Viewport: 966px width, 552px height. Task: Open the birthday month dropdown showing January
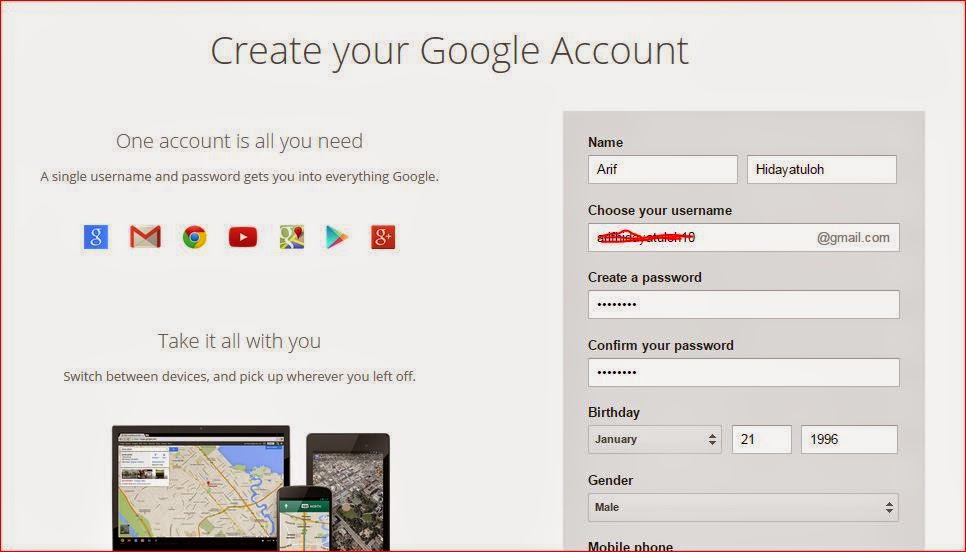[654, 439]
